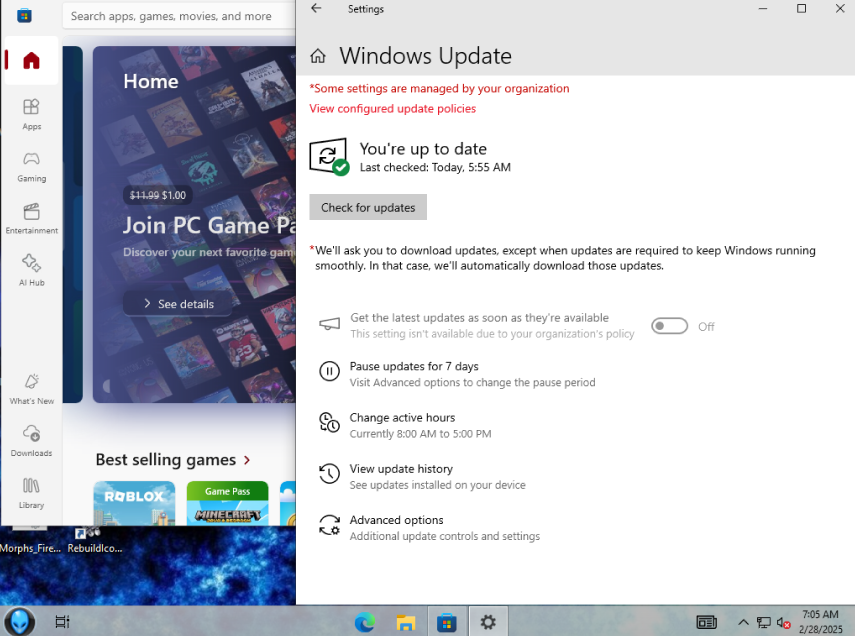This screenshot has width=855, height=636.
Task: Open the news widget tray icon
Action: coord(707,622)
